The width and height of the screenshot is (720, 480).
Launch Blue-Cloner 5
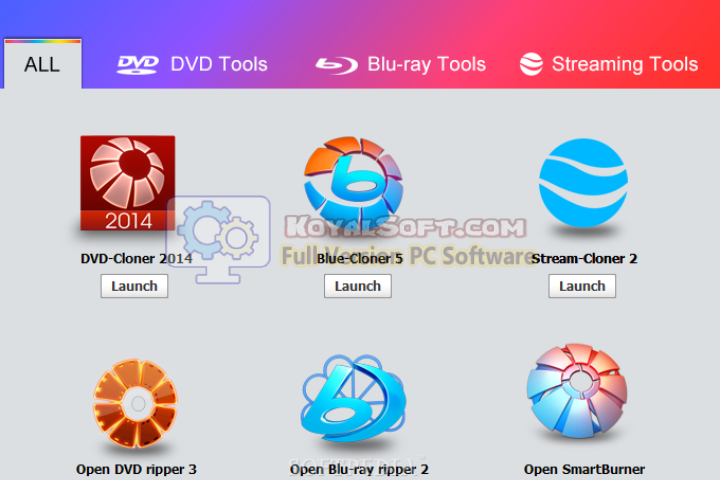tap(358, 286)
